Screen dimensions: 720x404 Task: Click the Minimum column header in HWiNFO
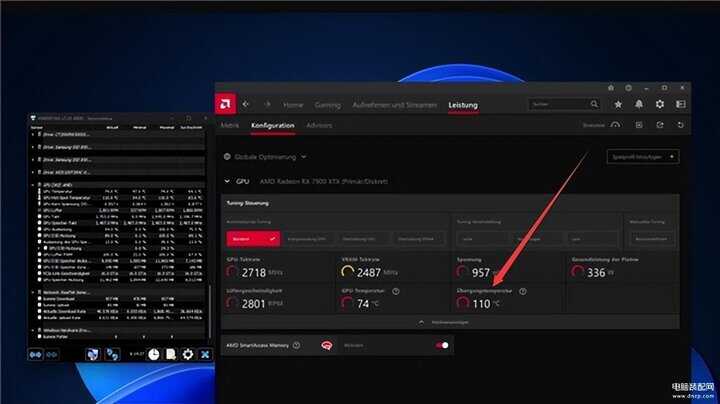click(140, 128)
